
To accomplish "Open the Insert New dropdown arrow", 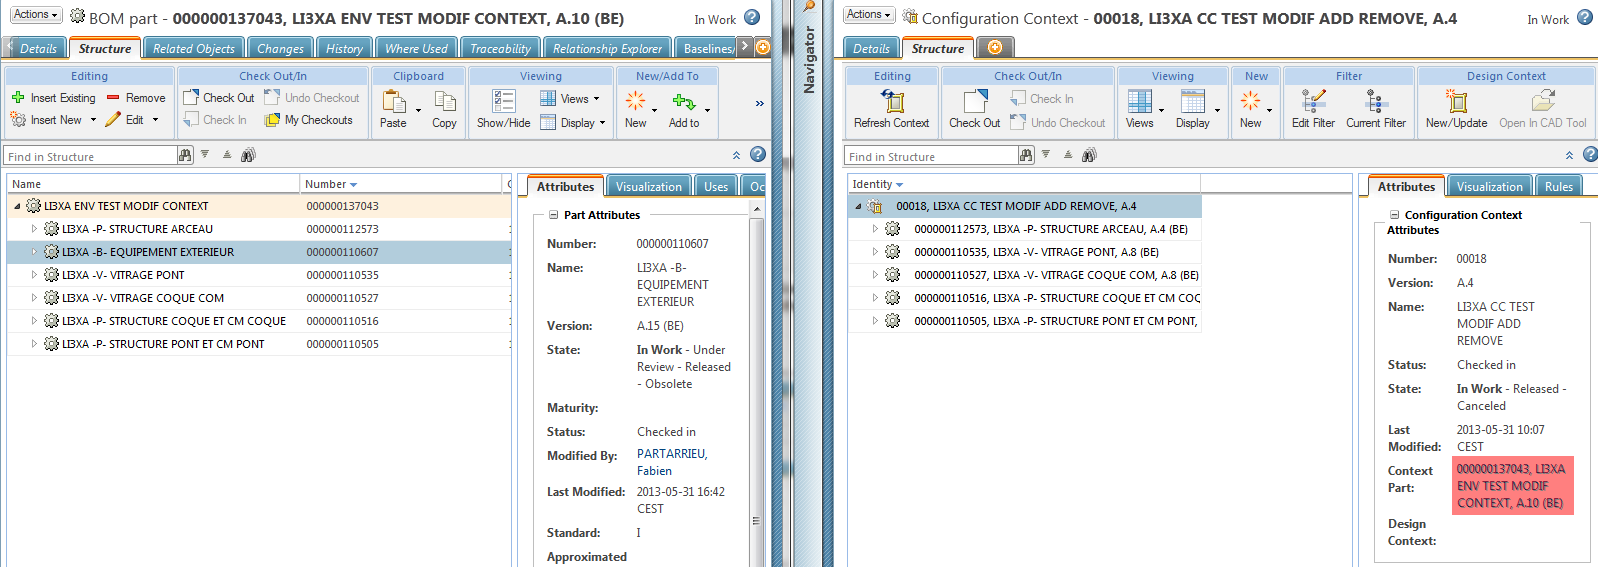I will (x=93, y=120).
